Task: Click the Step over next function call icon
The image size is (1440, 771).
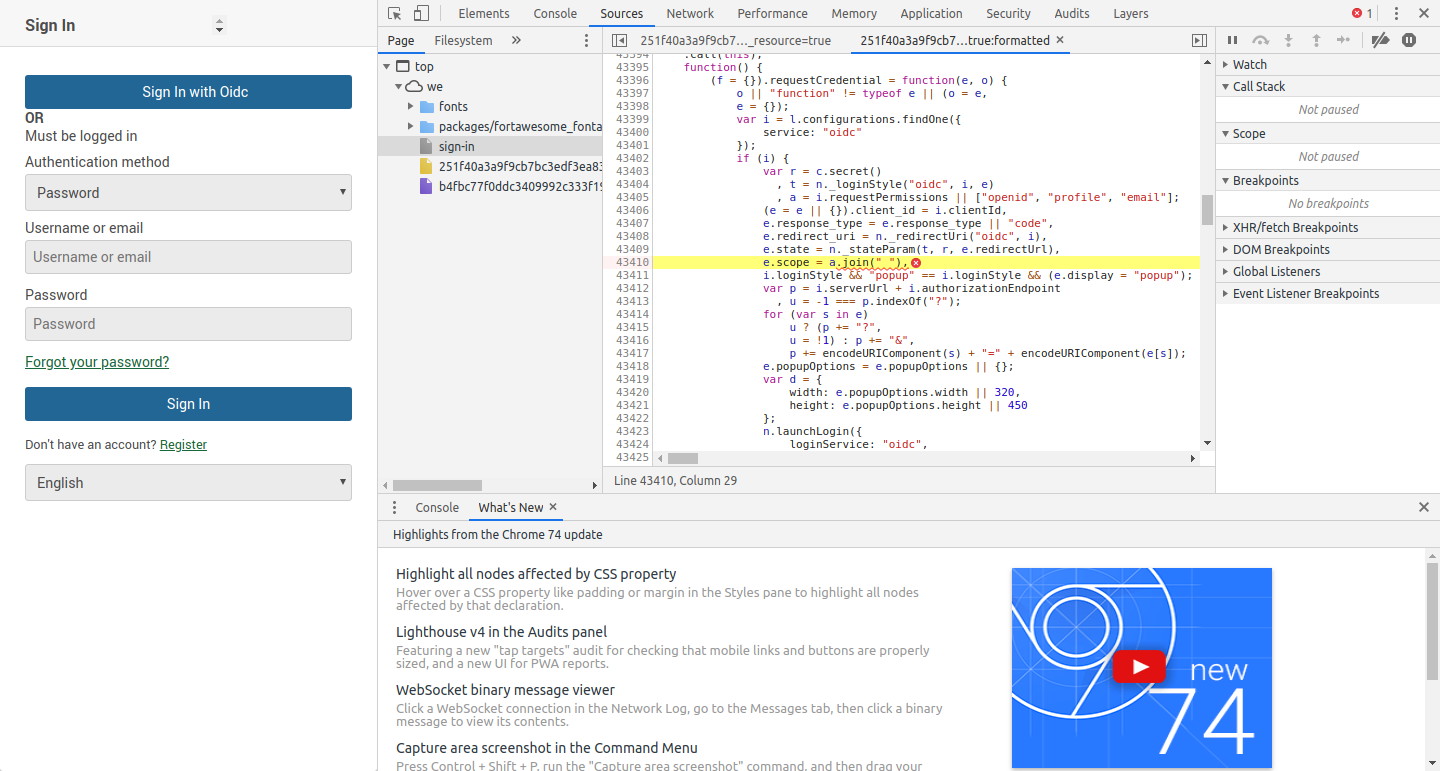Action: pyautogui.click(x=1260, y=40)
